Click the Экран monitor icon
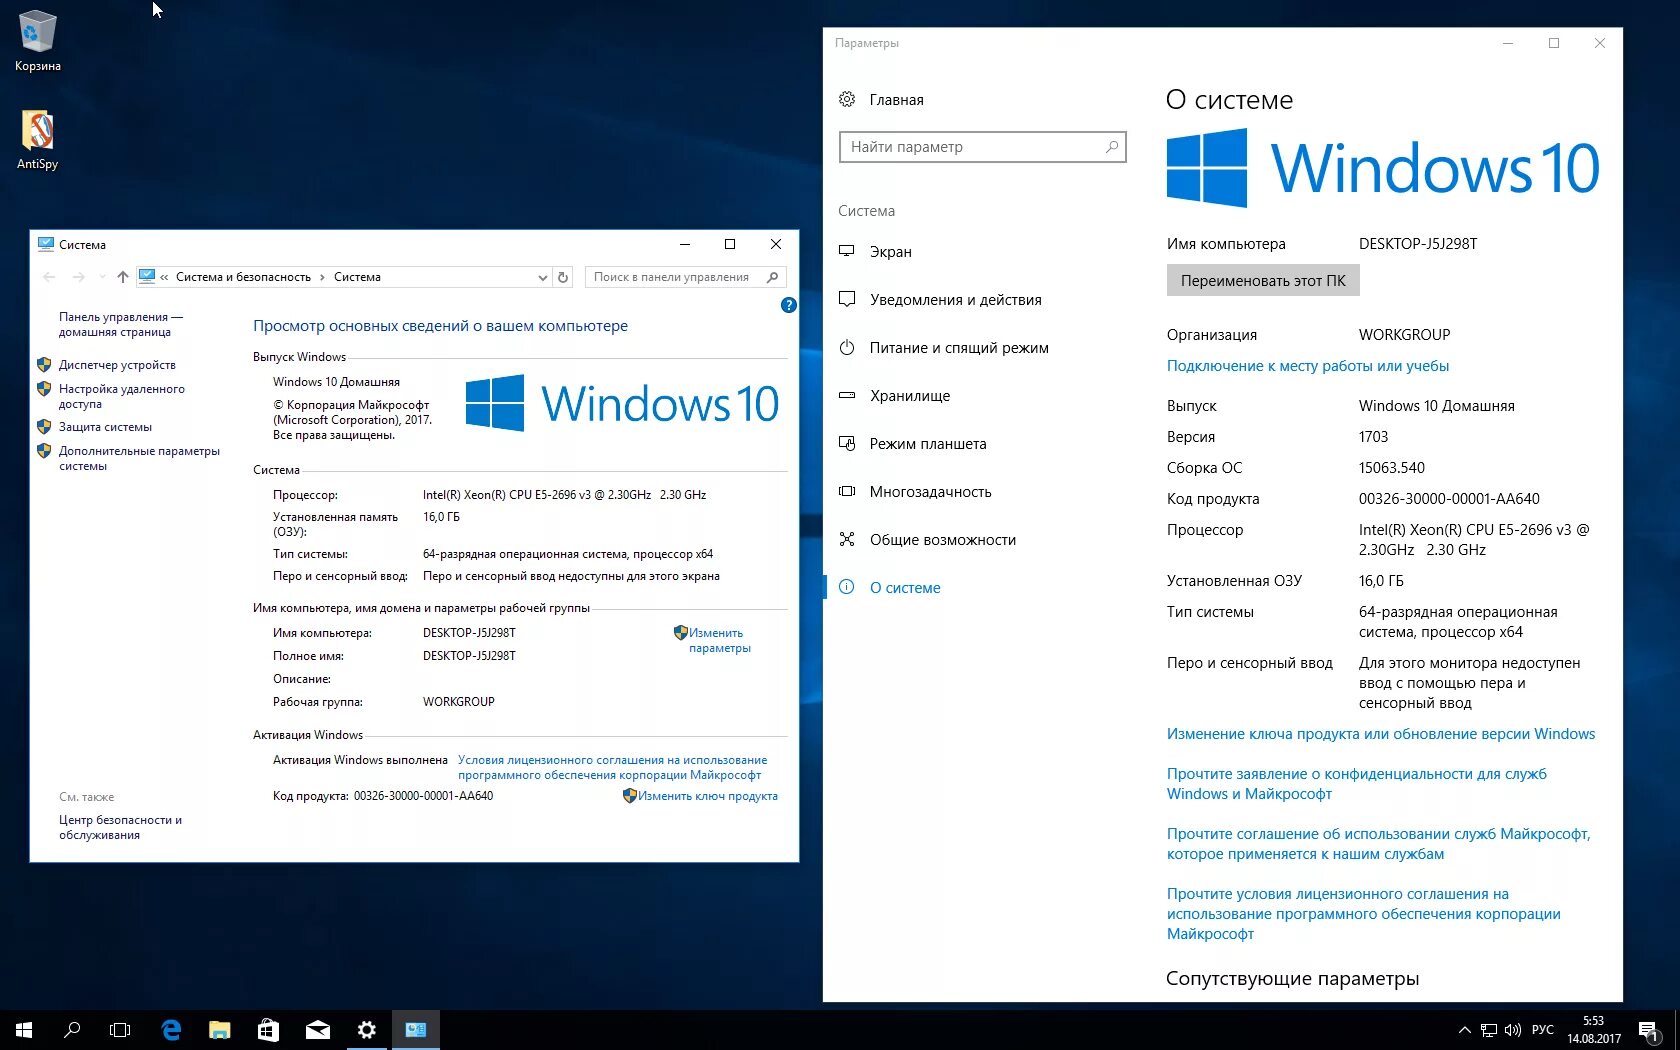The width and height of the screenshot is (1680, 1050). click(x=847, y=251)
